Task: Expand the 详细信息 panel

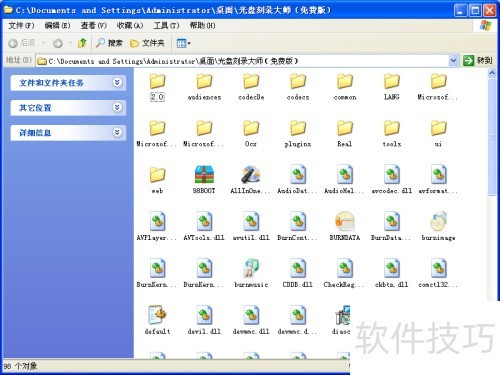Action: point(117,132)
